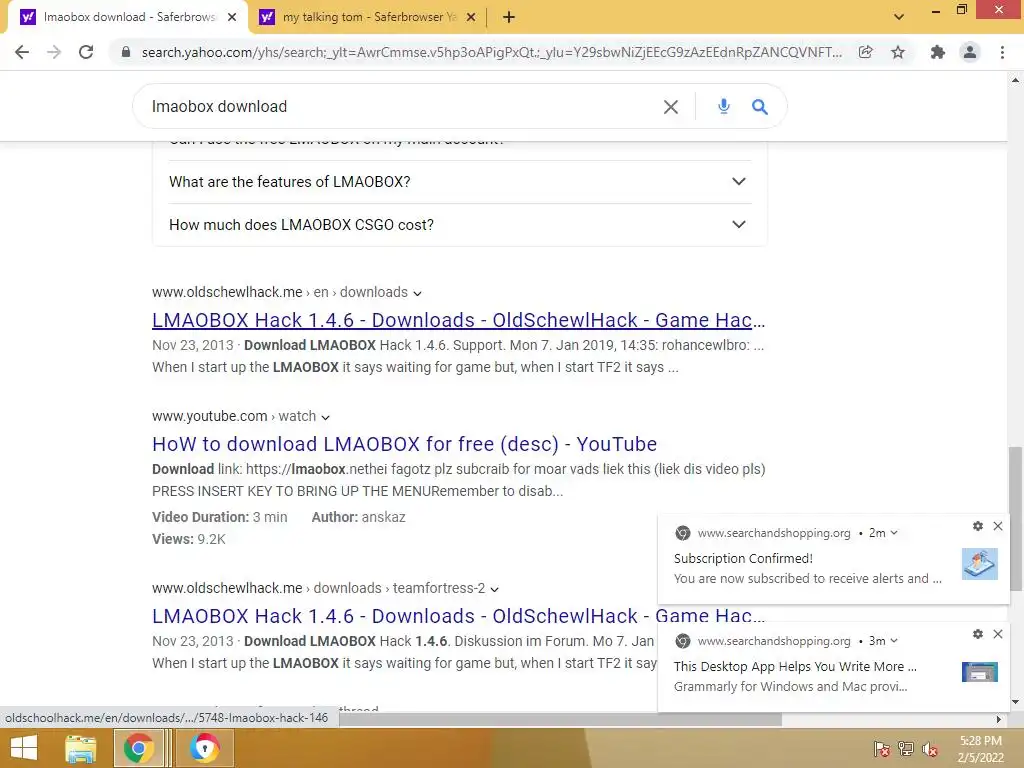Screen dimensions: 1024x768
Task: Click the www.oldschewlhack.me en downloads URL
Action: click(x=280, y=292)
